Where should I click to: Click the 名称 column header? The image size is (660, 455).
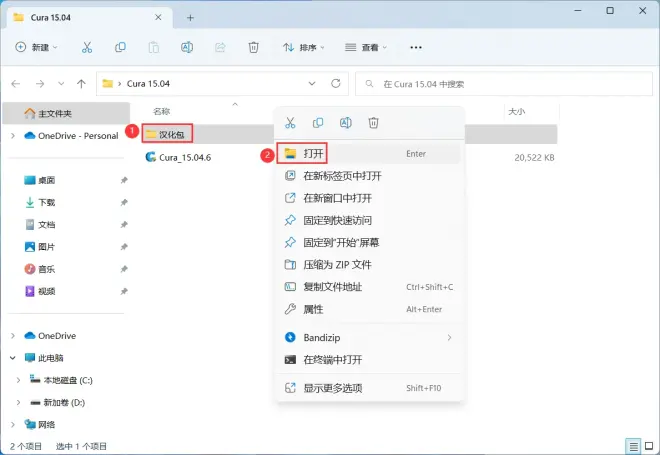pyautogui.click(x=162, y=112)
